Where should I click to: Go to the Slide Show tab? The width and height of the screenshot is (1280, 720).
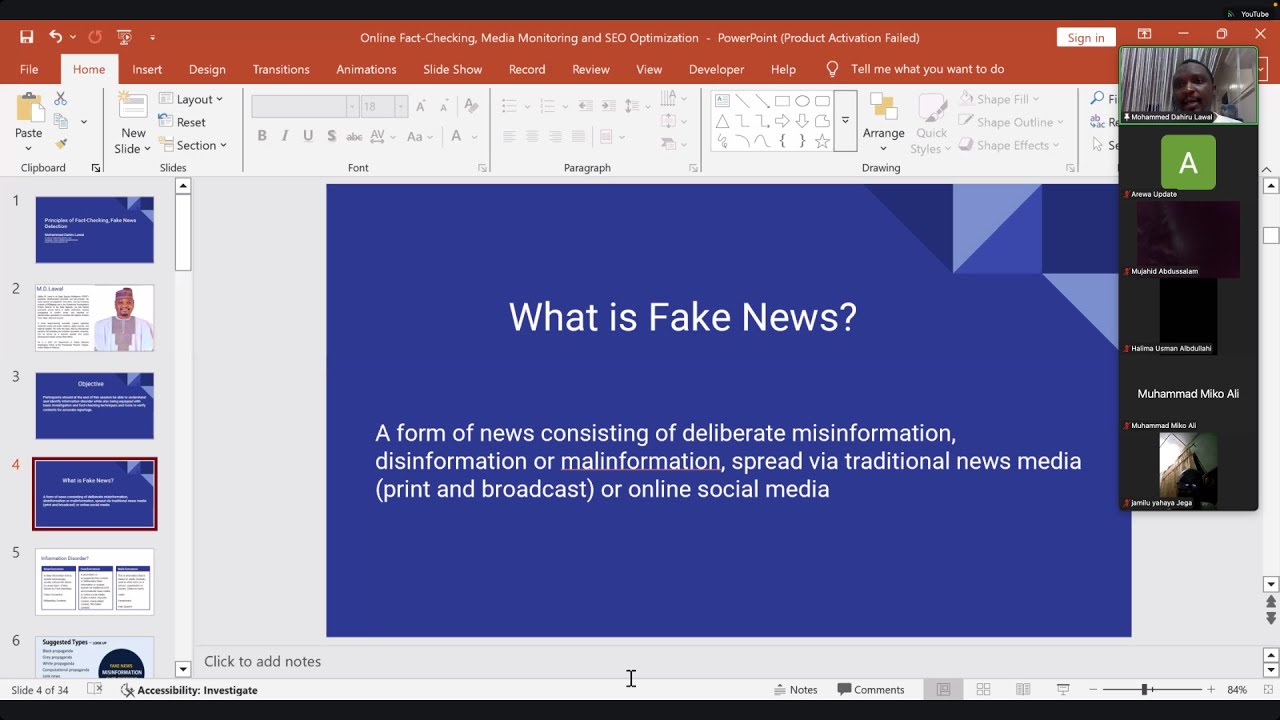[452, 69]
